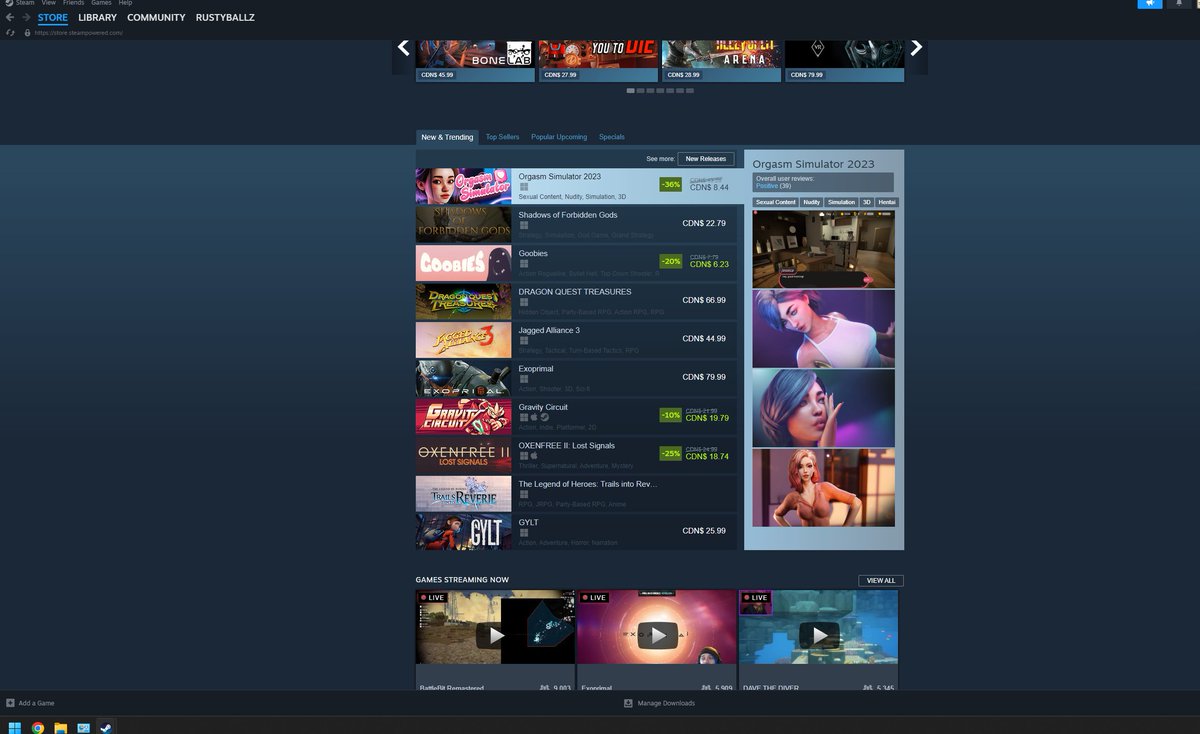The width and height of the screenshot is (1200, 734).
Task: Click the last carousel page dot
Action: tap(690, 90)
